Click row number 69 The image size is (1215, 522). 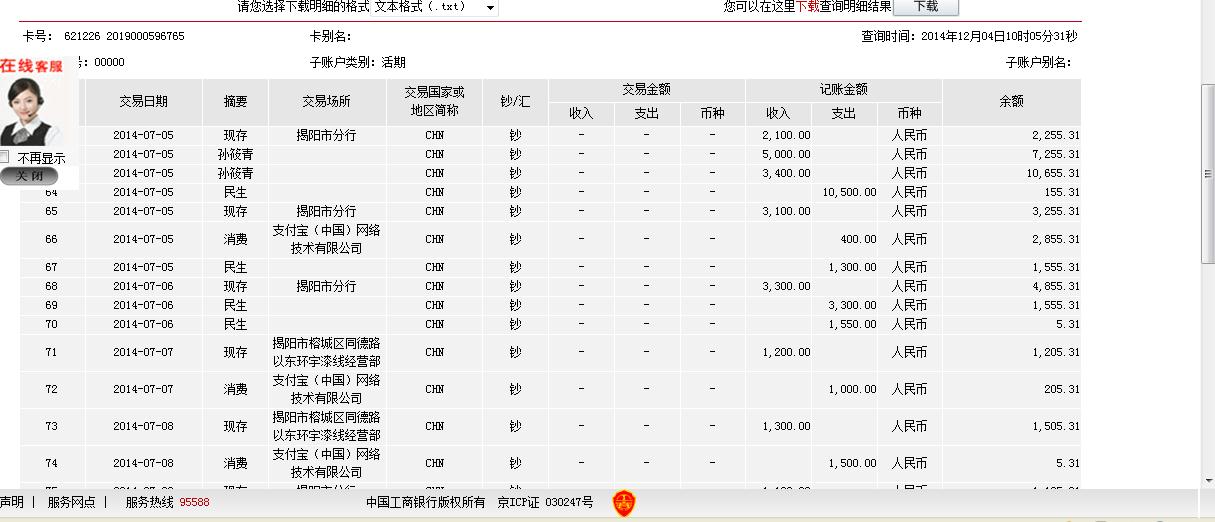click(x=51, y=305)
